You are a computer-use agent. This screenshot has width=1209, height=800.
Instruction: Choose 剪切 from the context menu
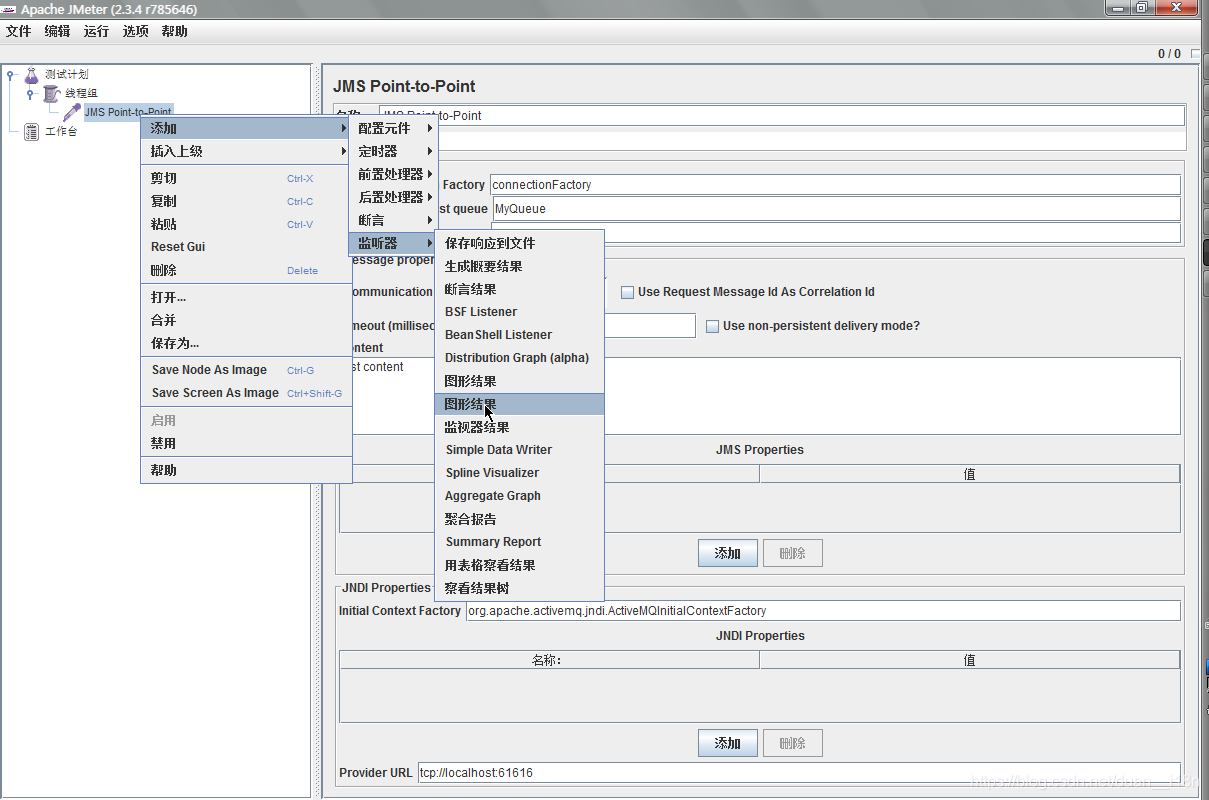tap(246, 178)
